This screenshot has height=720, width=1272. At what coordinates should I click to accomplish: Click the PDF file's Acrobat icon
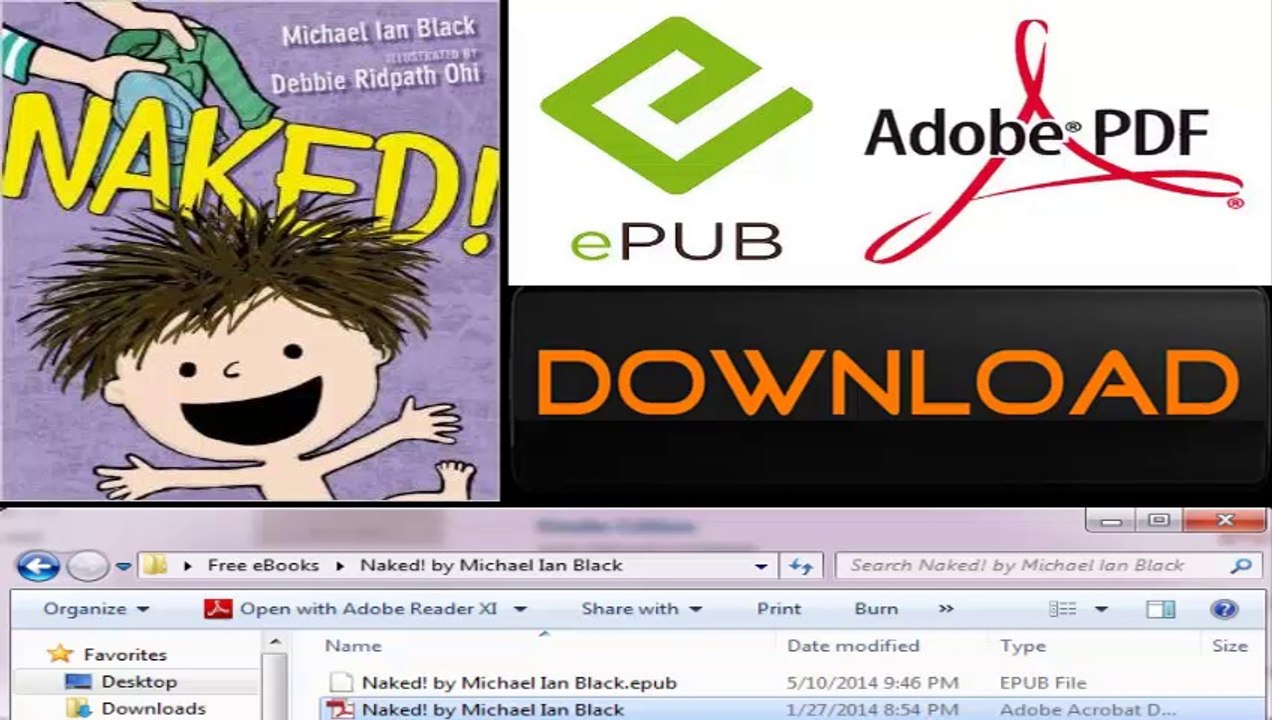(x=342, y=709)
